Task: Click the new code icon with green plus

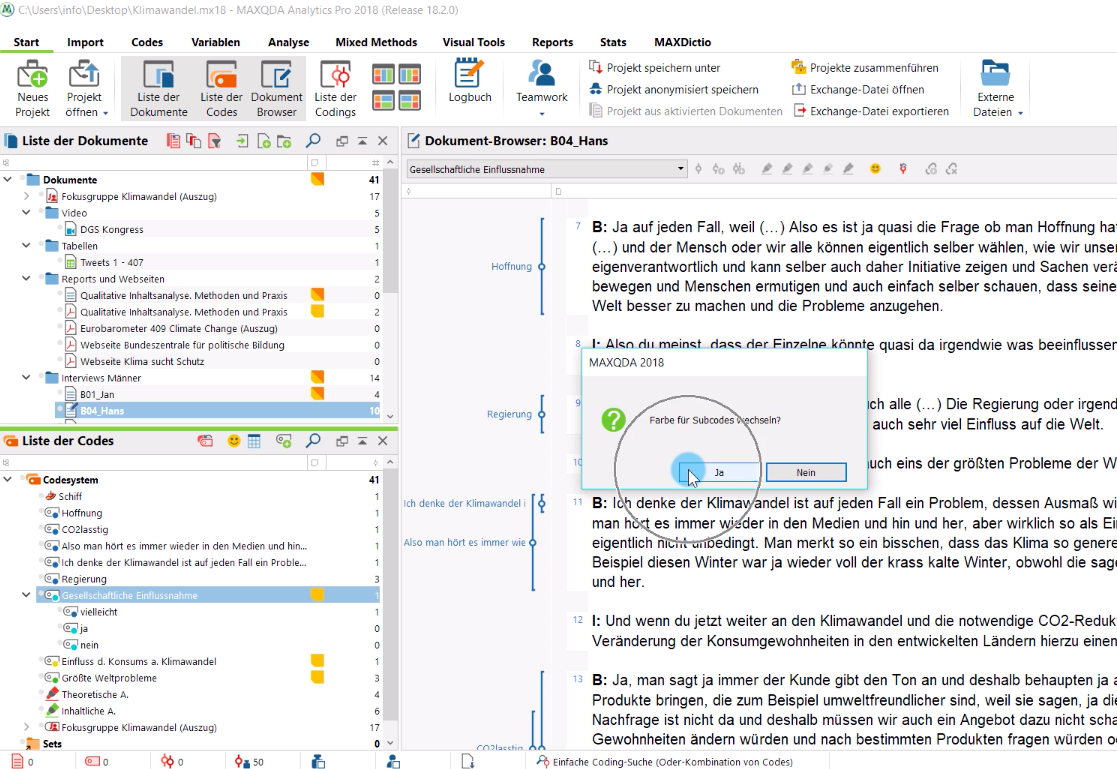Action: (284, 441)
